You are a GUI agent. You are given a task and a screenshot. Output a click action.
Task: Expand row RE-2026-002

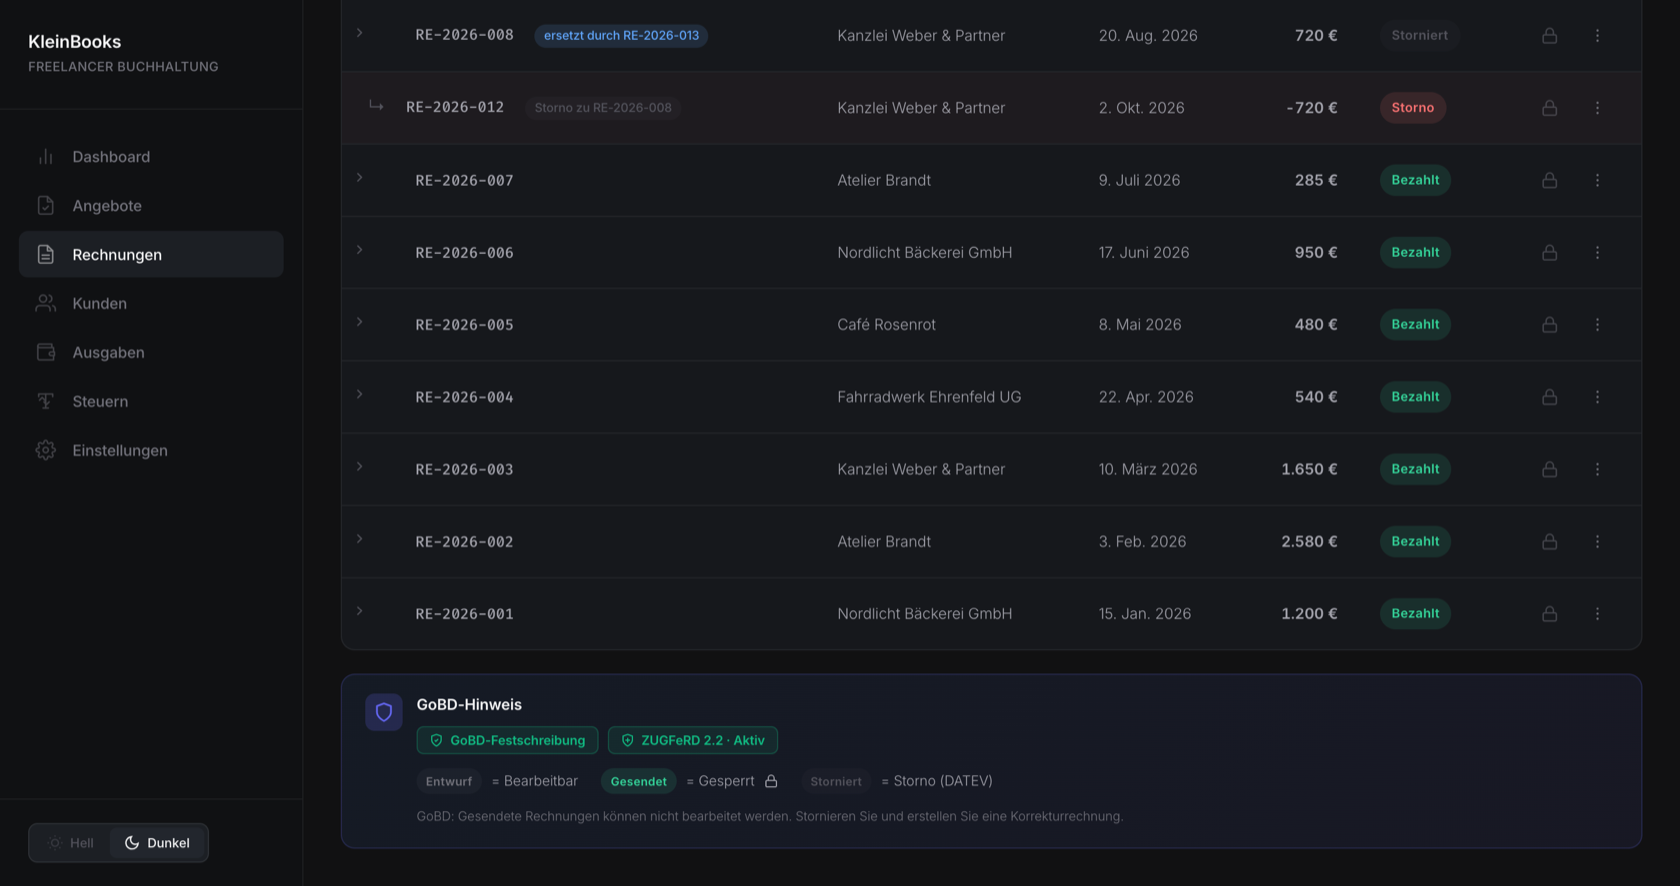point(360,539)
